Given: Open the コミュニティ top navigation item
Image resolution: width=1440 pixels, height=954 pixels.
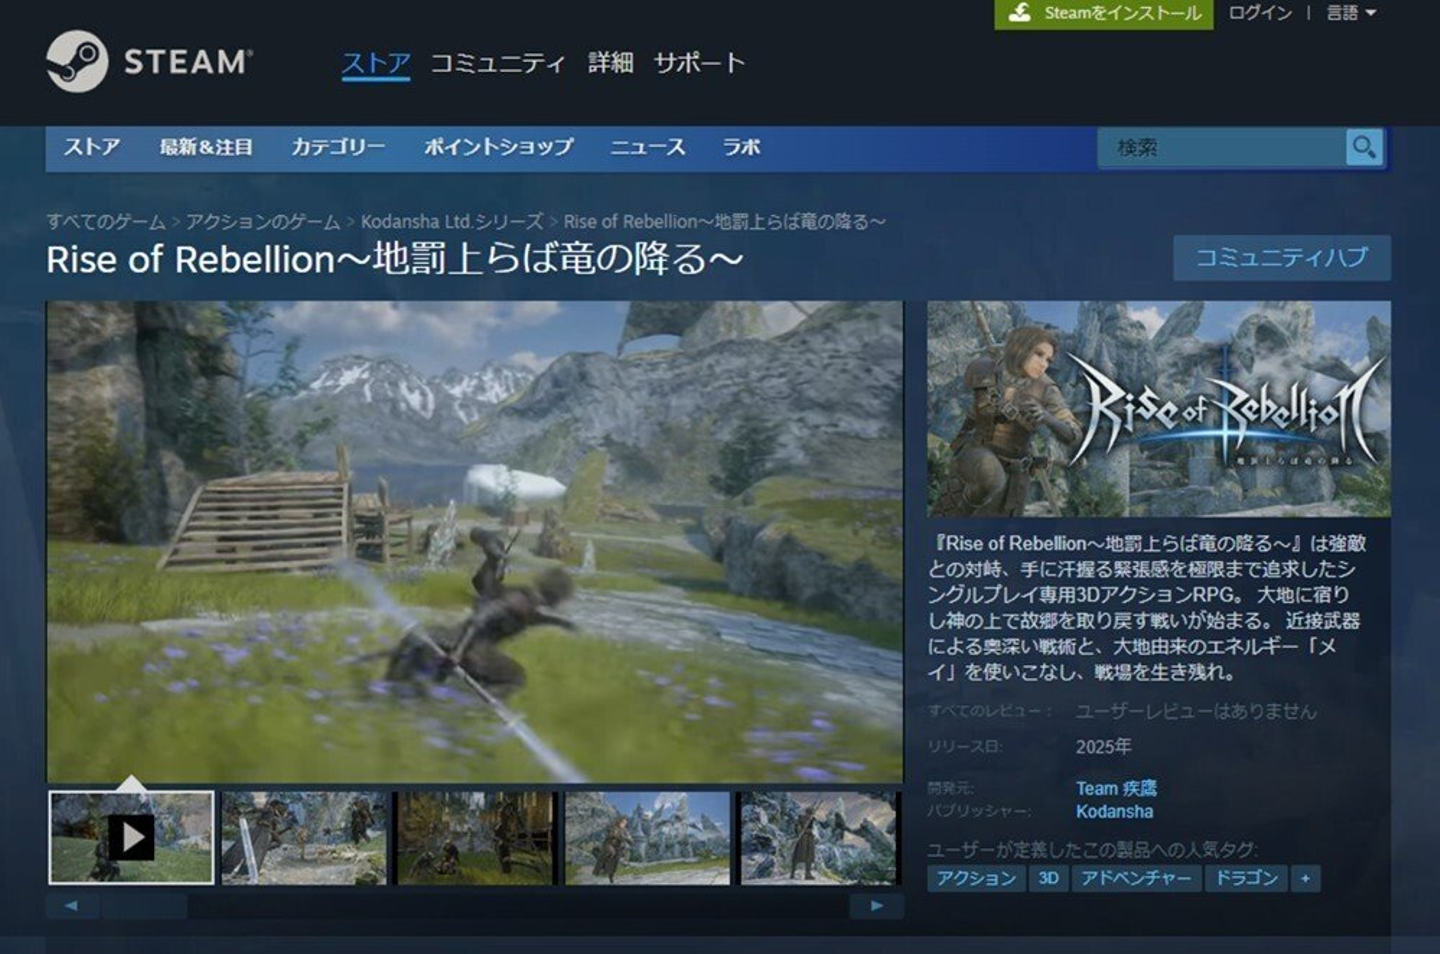Looking at the screenshot, I should tap(498, 63).
